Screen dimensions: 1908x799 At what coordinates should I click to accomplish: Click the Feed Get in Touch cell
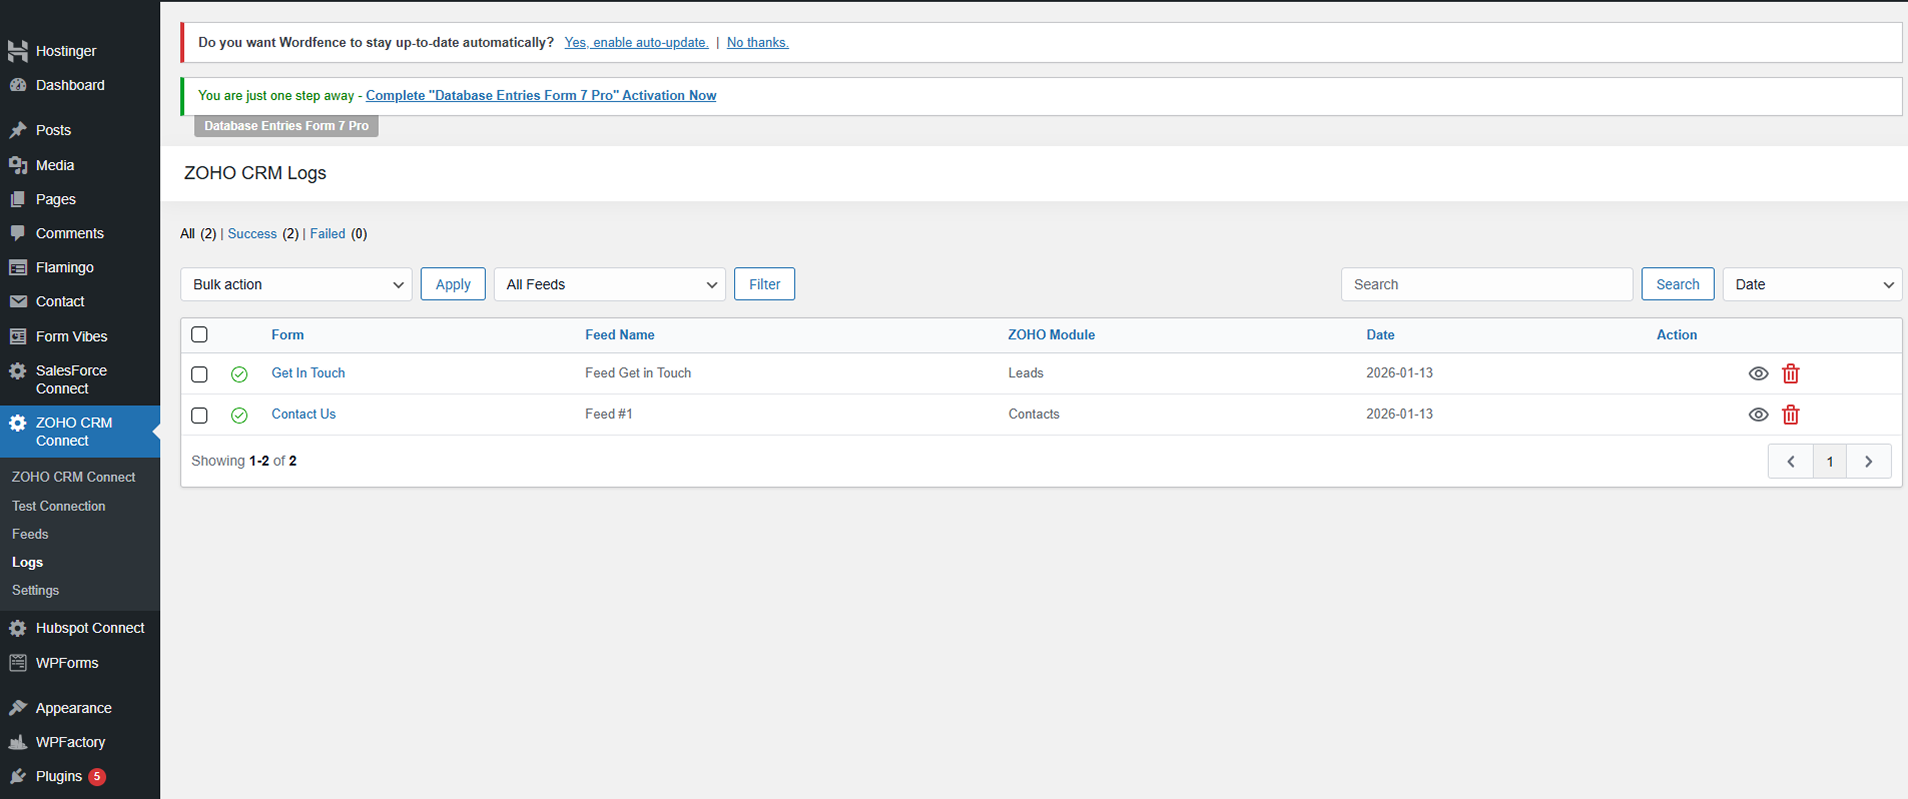pyautogui.click(x=638, y=373)
